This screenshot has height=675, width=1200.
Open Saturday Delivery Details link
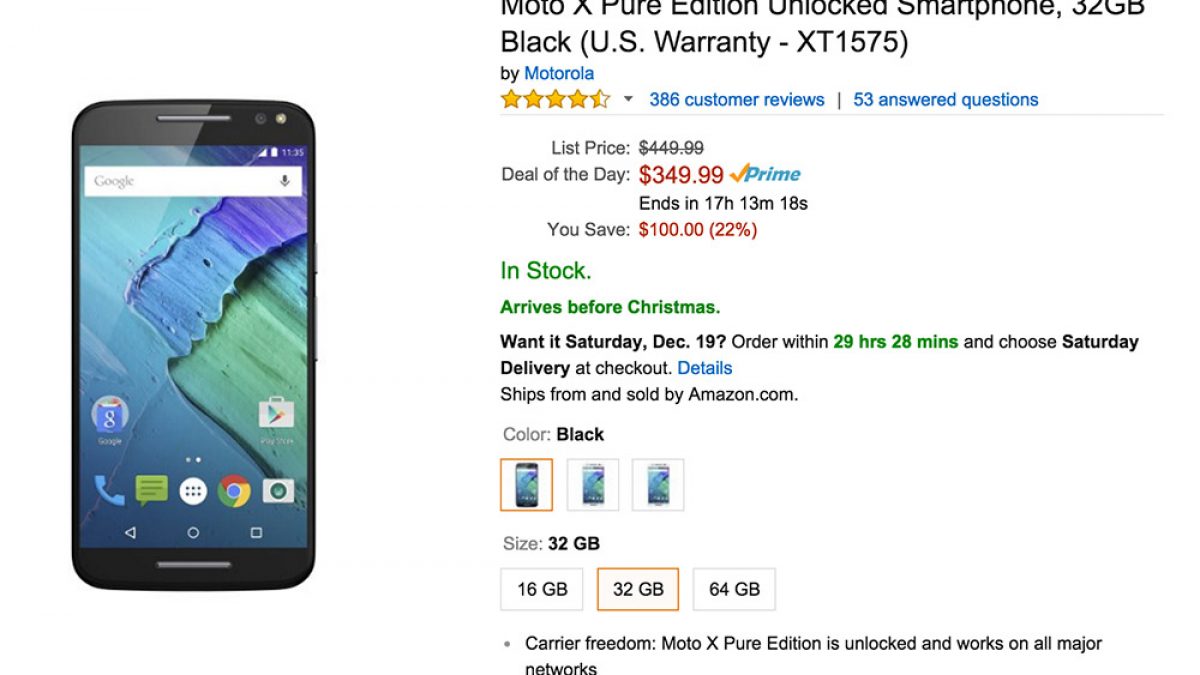[x=705, y=368]
